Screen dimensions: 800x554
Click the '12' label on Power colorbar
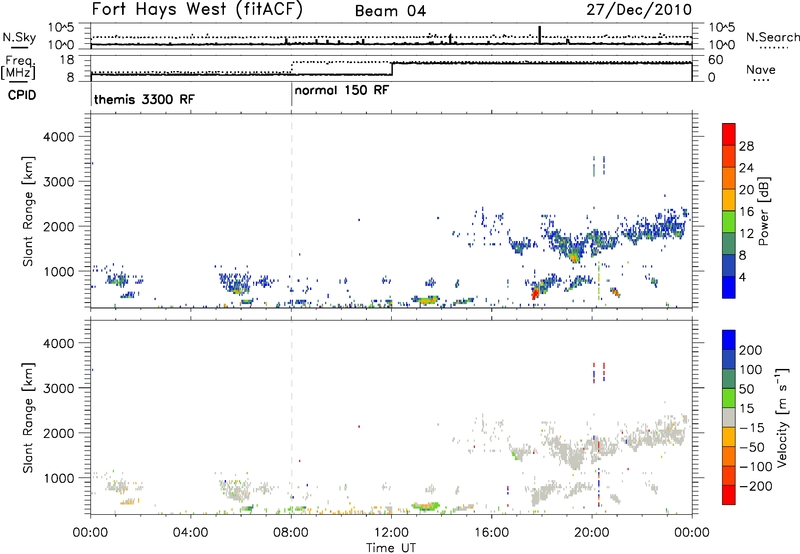pyautogui.click(x=746, y=234)
